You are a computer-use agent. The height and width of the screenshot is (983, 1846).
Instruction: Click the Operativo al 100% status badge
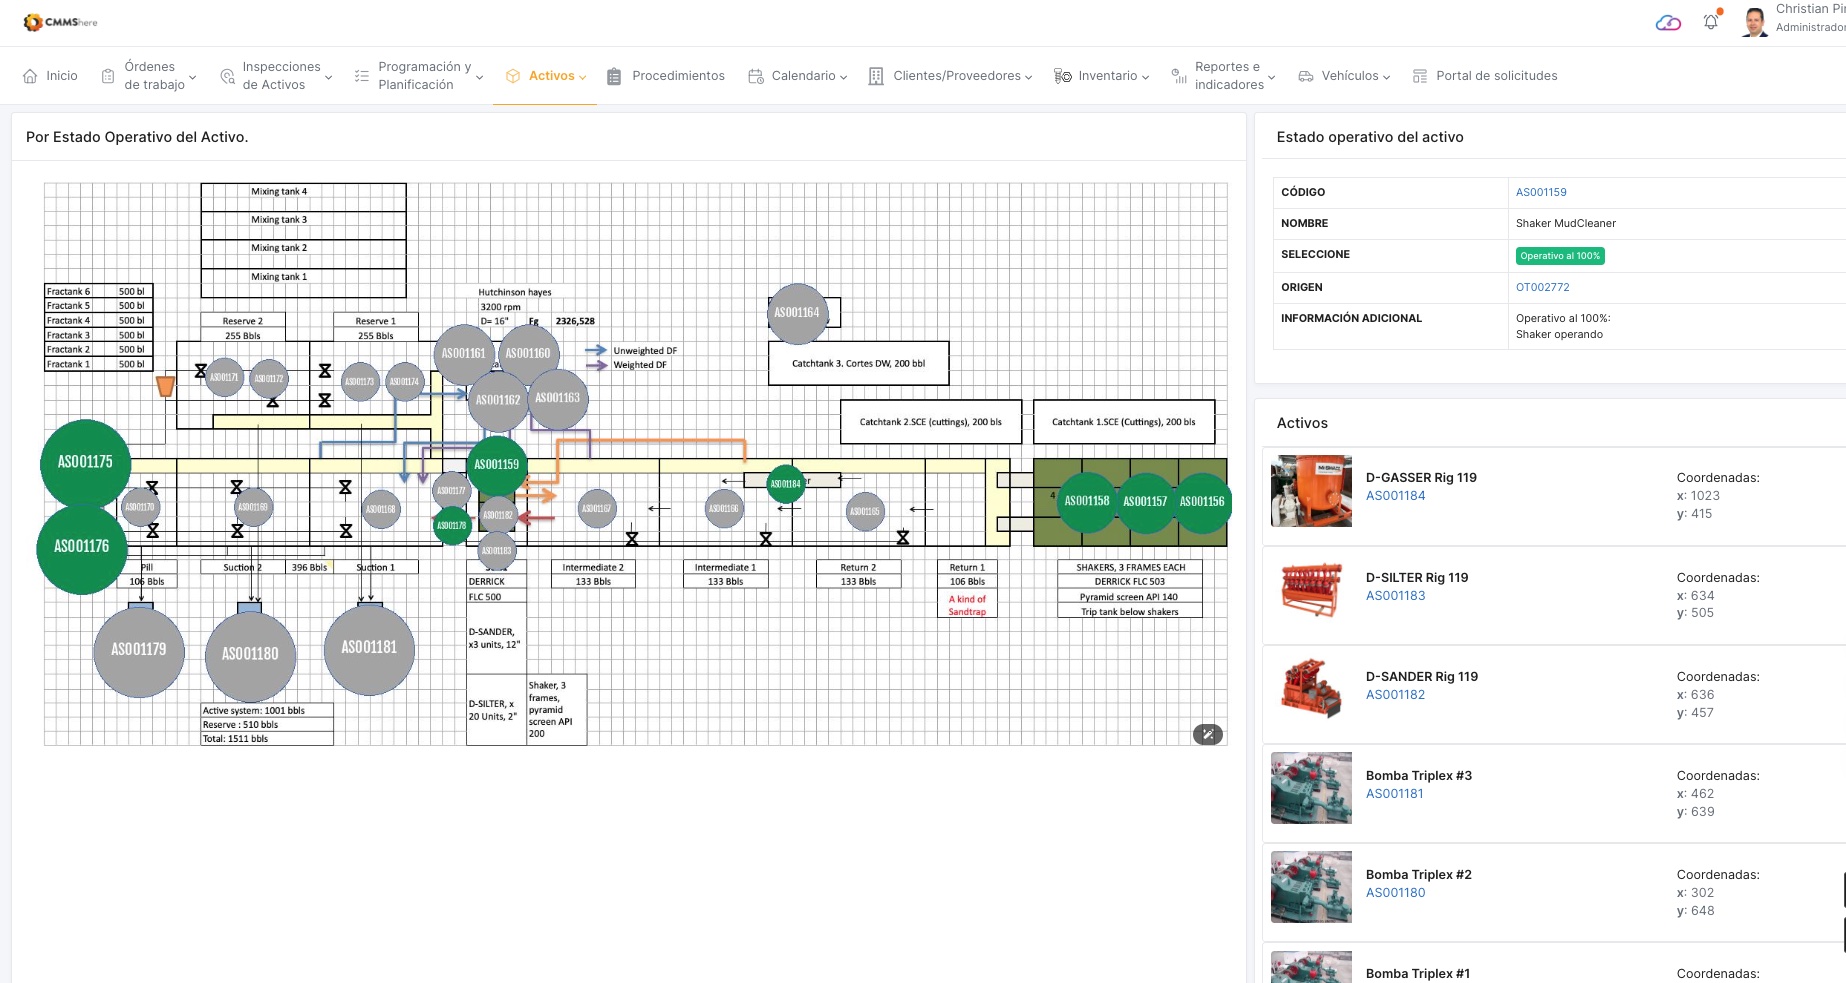coord(1560,256)
